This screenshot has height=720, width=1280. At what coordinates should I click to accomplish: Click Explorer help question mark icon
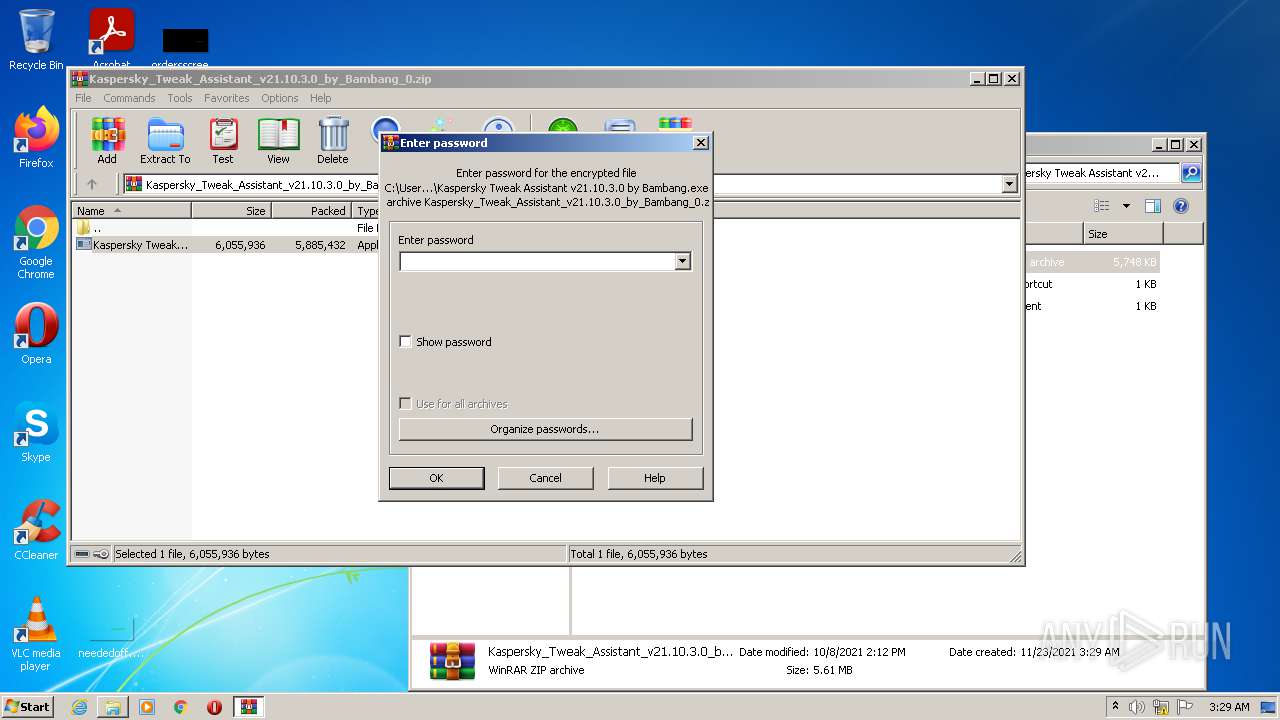coord(1180,206)
